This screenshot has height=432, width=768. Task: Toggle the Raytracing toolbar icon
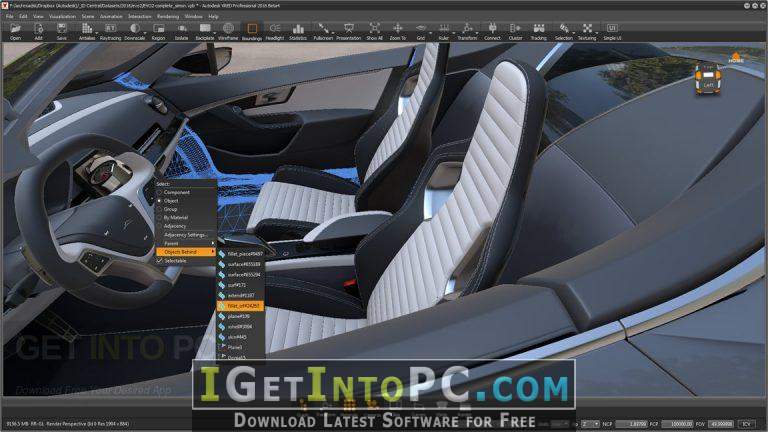pyautogui.click(x=110, y=31)
